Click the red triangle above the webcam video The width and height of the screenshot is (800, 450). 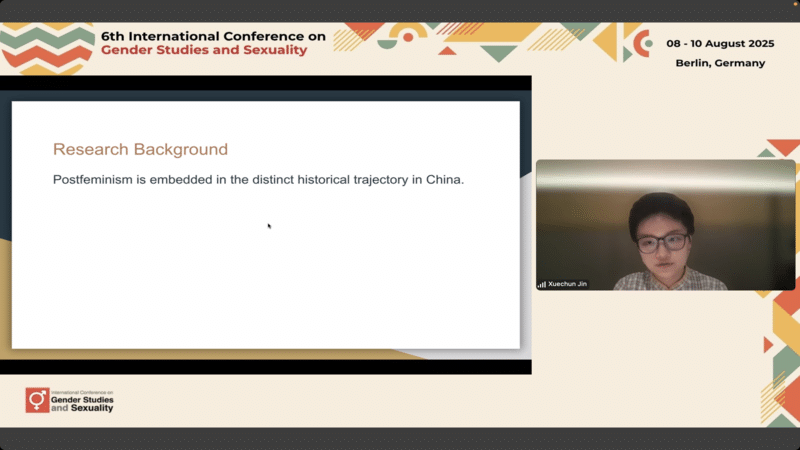point(782,146)
